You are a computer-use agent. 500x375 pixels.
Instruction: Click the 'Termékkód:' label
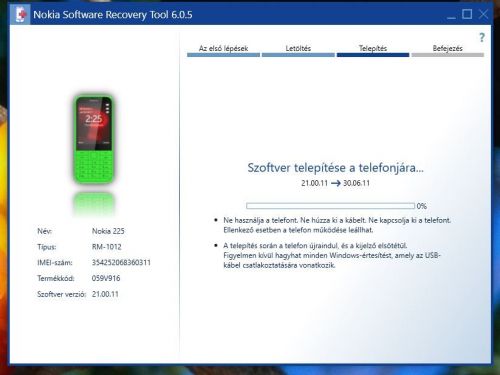click(56, 278)
